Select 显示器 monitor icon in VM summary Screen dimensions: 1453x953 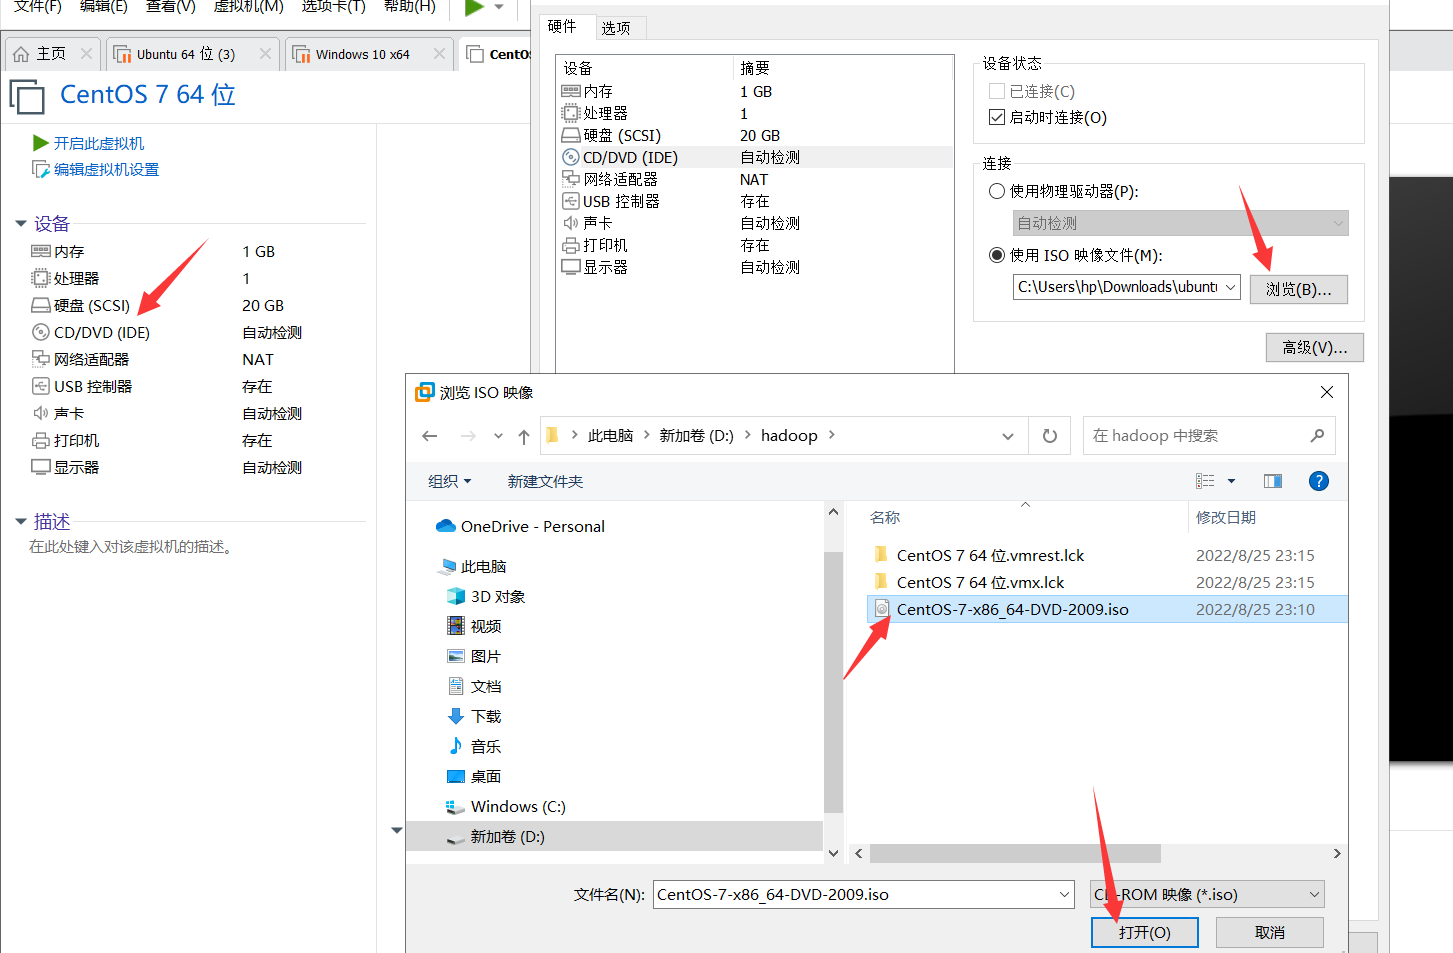[41, 467]
